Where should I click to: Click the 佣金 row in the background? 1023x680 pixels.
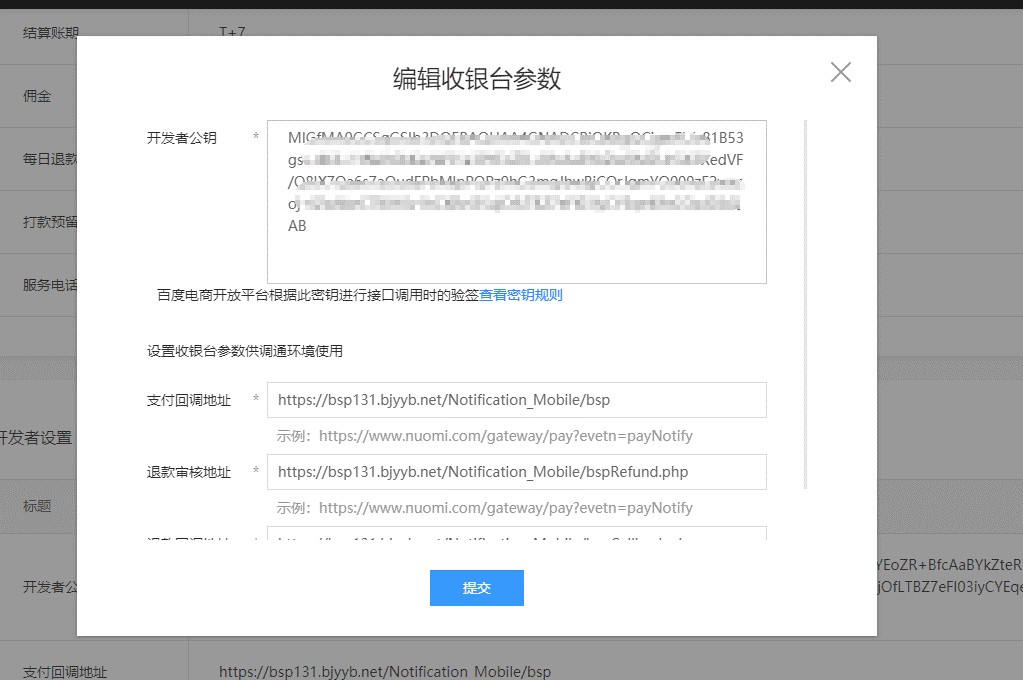pos(39,96)
